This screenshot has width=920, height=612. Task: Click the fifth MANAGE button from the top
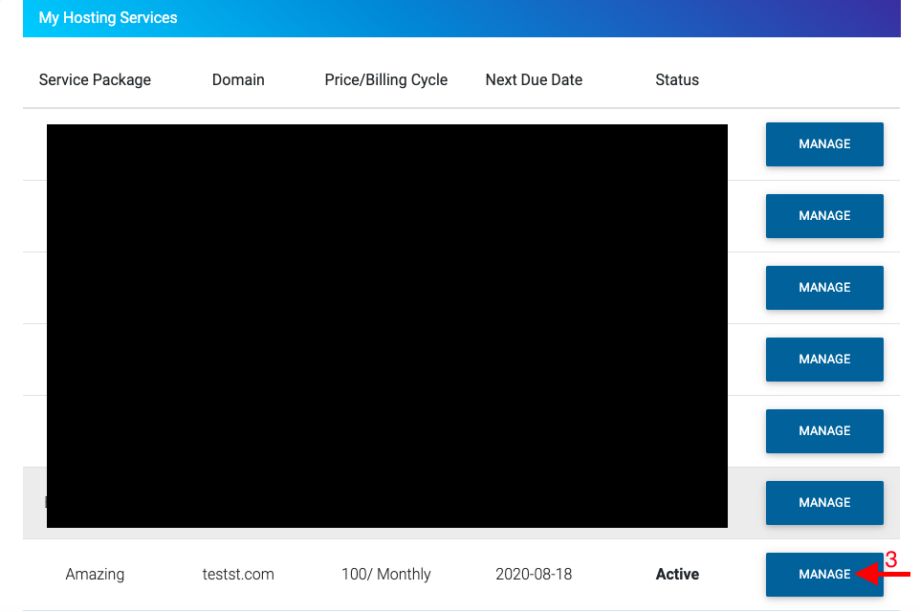(824, 431)
